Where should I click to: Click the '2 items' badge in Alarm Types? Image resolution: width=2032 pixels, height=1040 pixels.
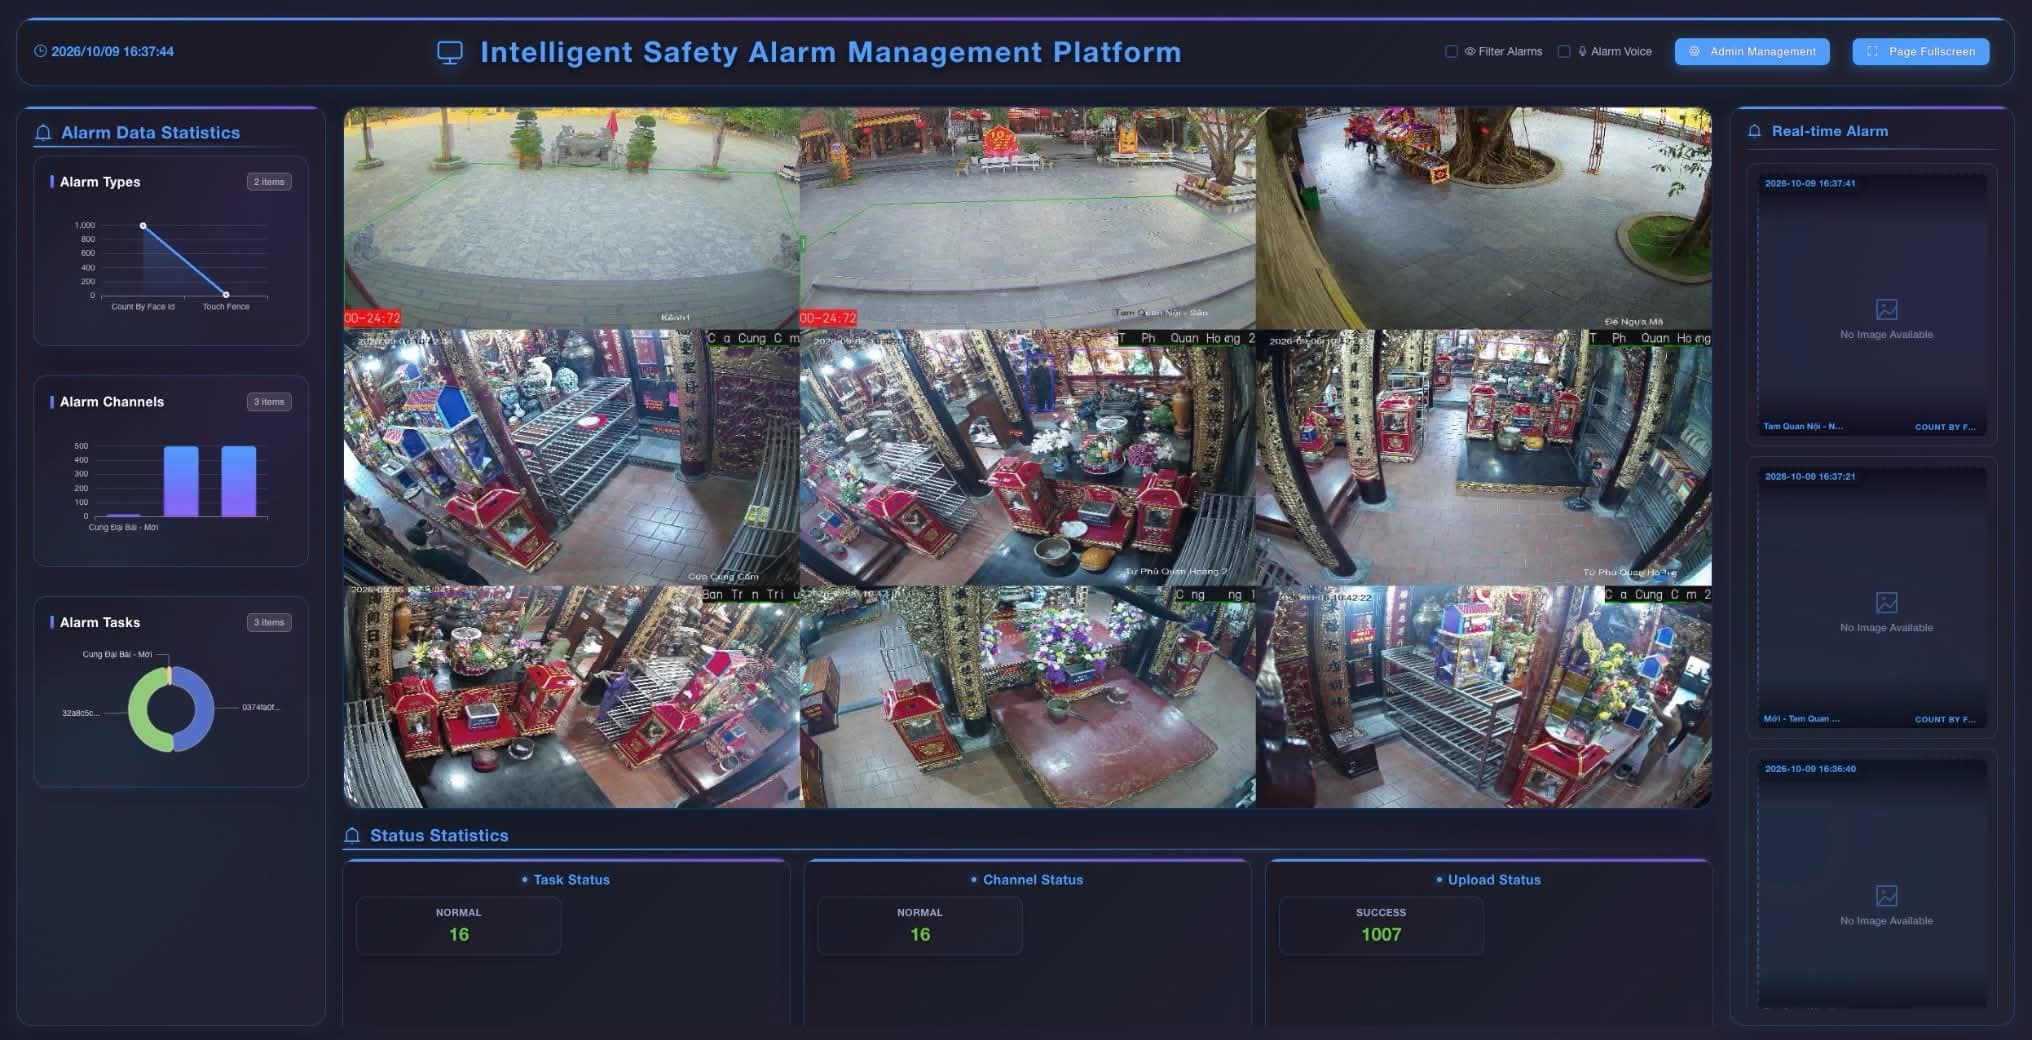click(x=269, y=182)
